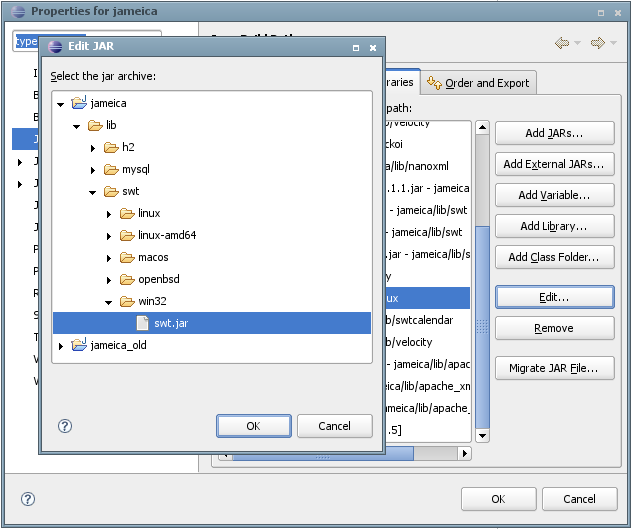Select the openbsd folder label
Image resolution: width=632 pixels, height=529 pixels.
click(x=159, y=279)
